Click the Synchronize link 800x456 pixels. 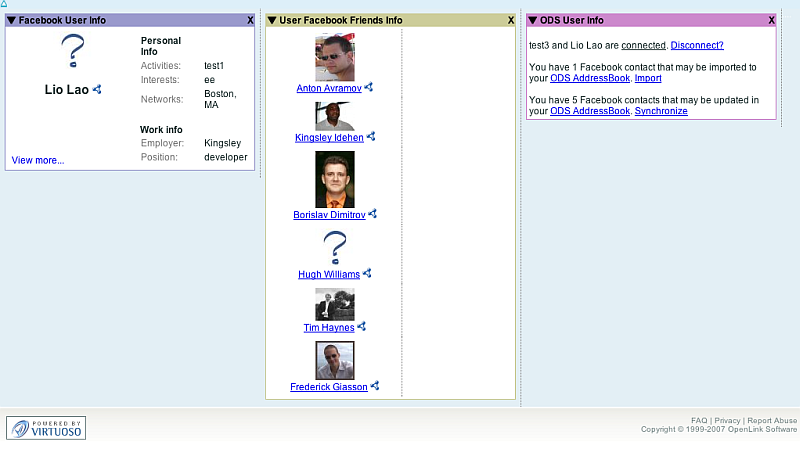(661, 111)
